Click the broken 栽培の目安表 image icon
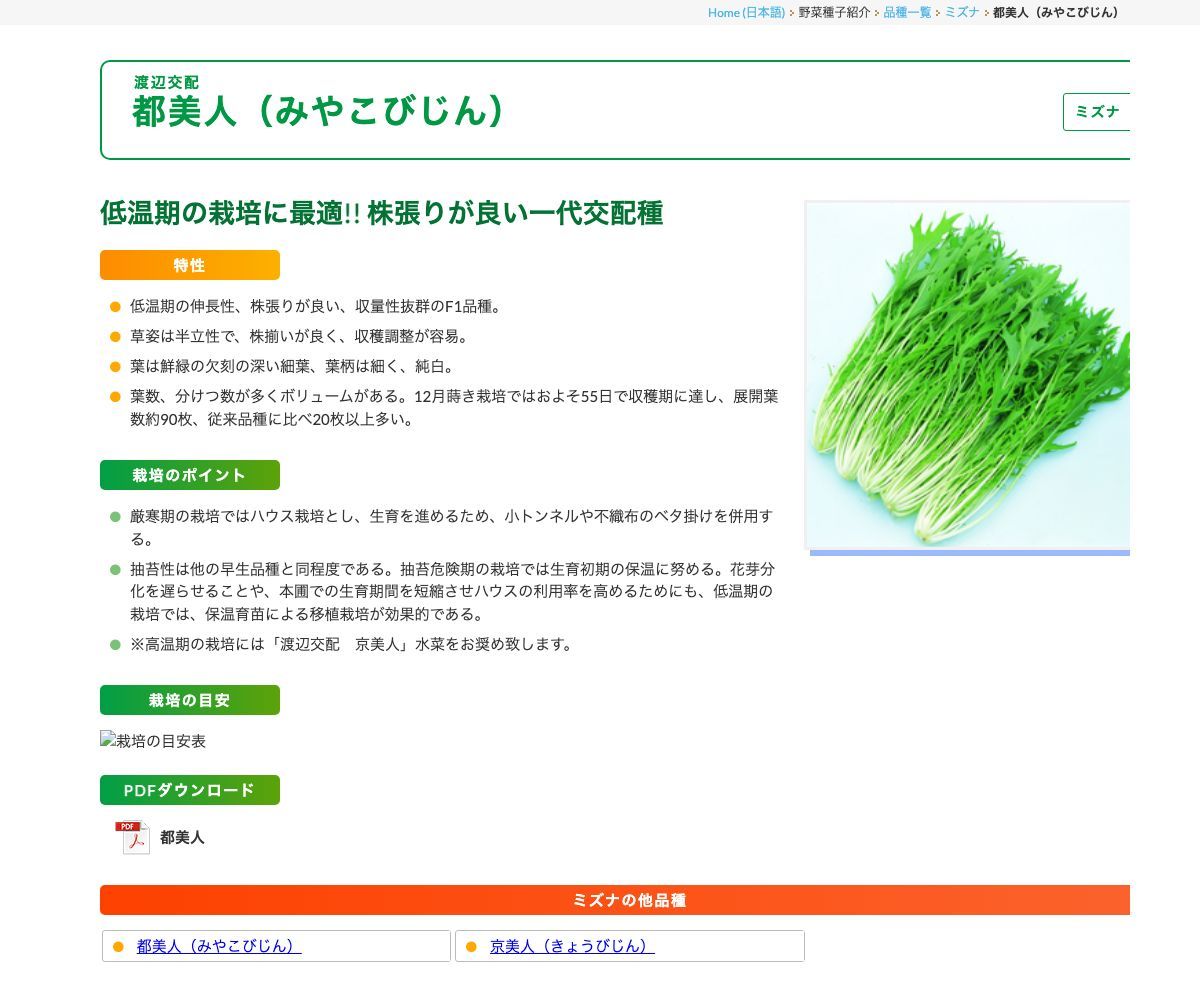Image resolution: width=1200 pixels, height=1000 pixels. point(108,741)
